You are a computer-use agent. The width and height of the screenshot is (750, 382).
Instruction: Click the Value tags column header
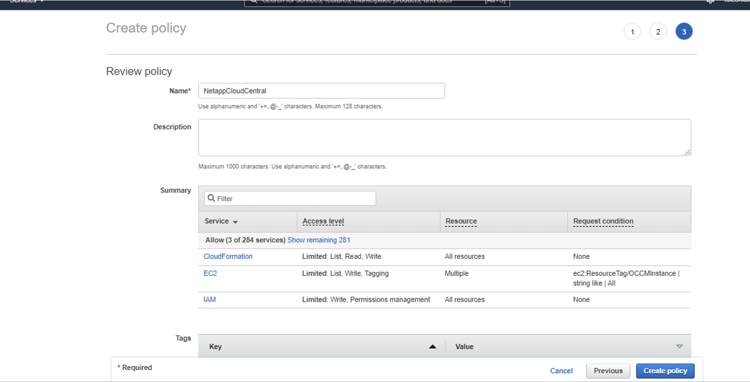464,347
